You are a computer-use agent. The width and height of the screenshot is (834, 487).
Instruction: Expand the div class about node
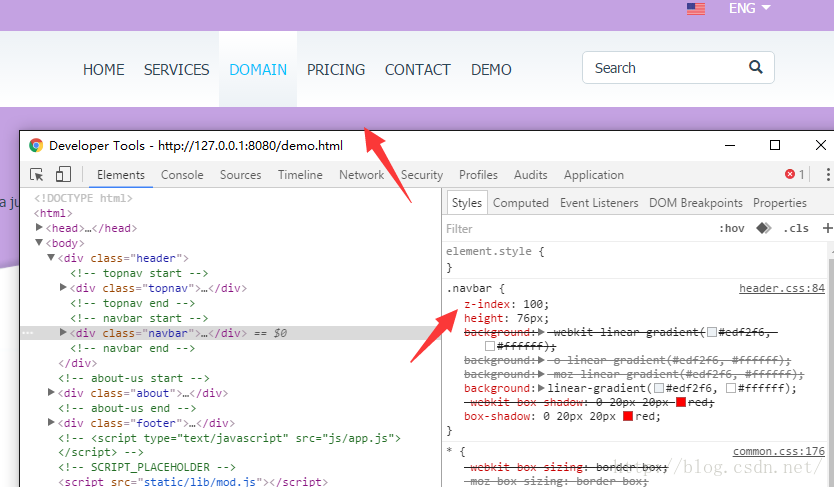(x=51, y=392)
